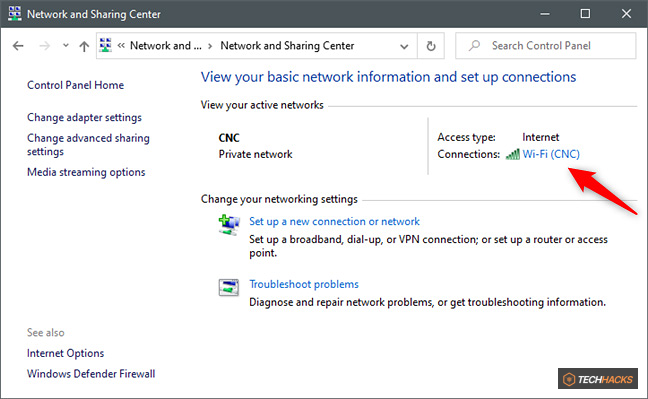Select 'Network and ...' breadcrumb

[166, 45]
